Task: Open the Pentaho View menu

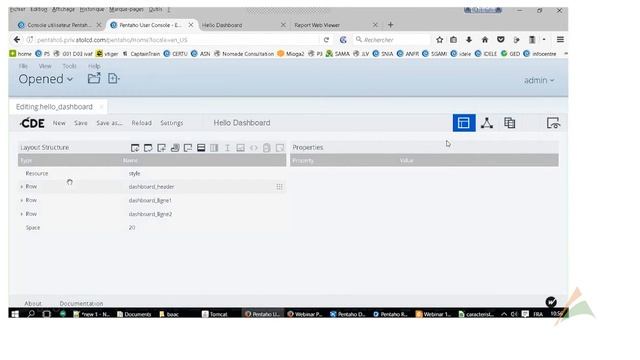Action: [45, 66]
